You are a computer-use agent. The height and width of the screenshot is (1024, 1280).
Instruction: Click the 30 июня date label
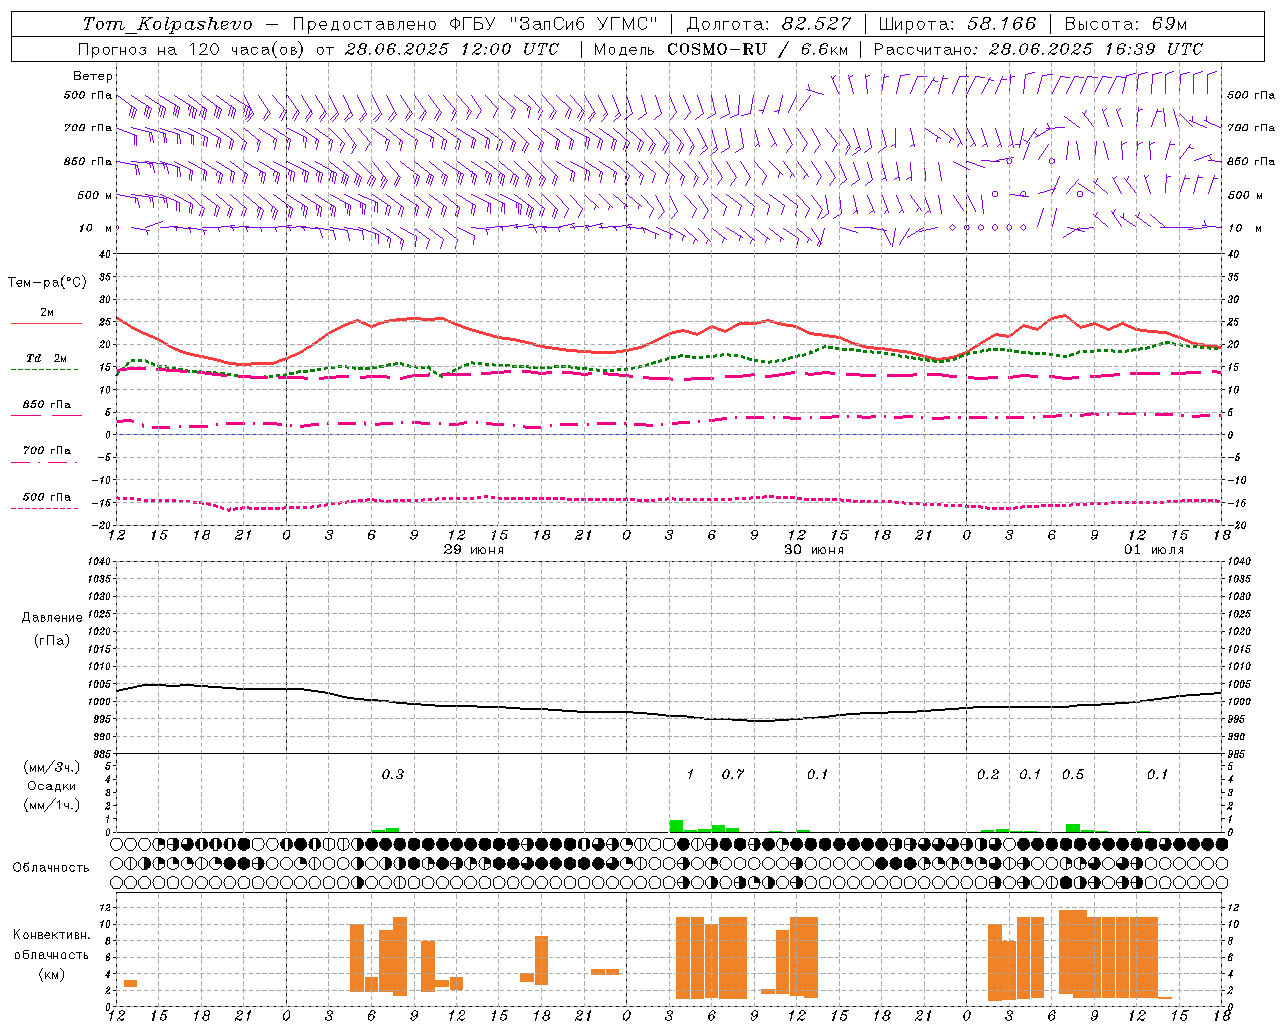tap(813, 550)
